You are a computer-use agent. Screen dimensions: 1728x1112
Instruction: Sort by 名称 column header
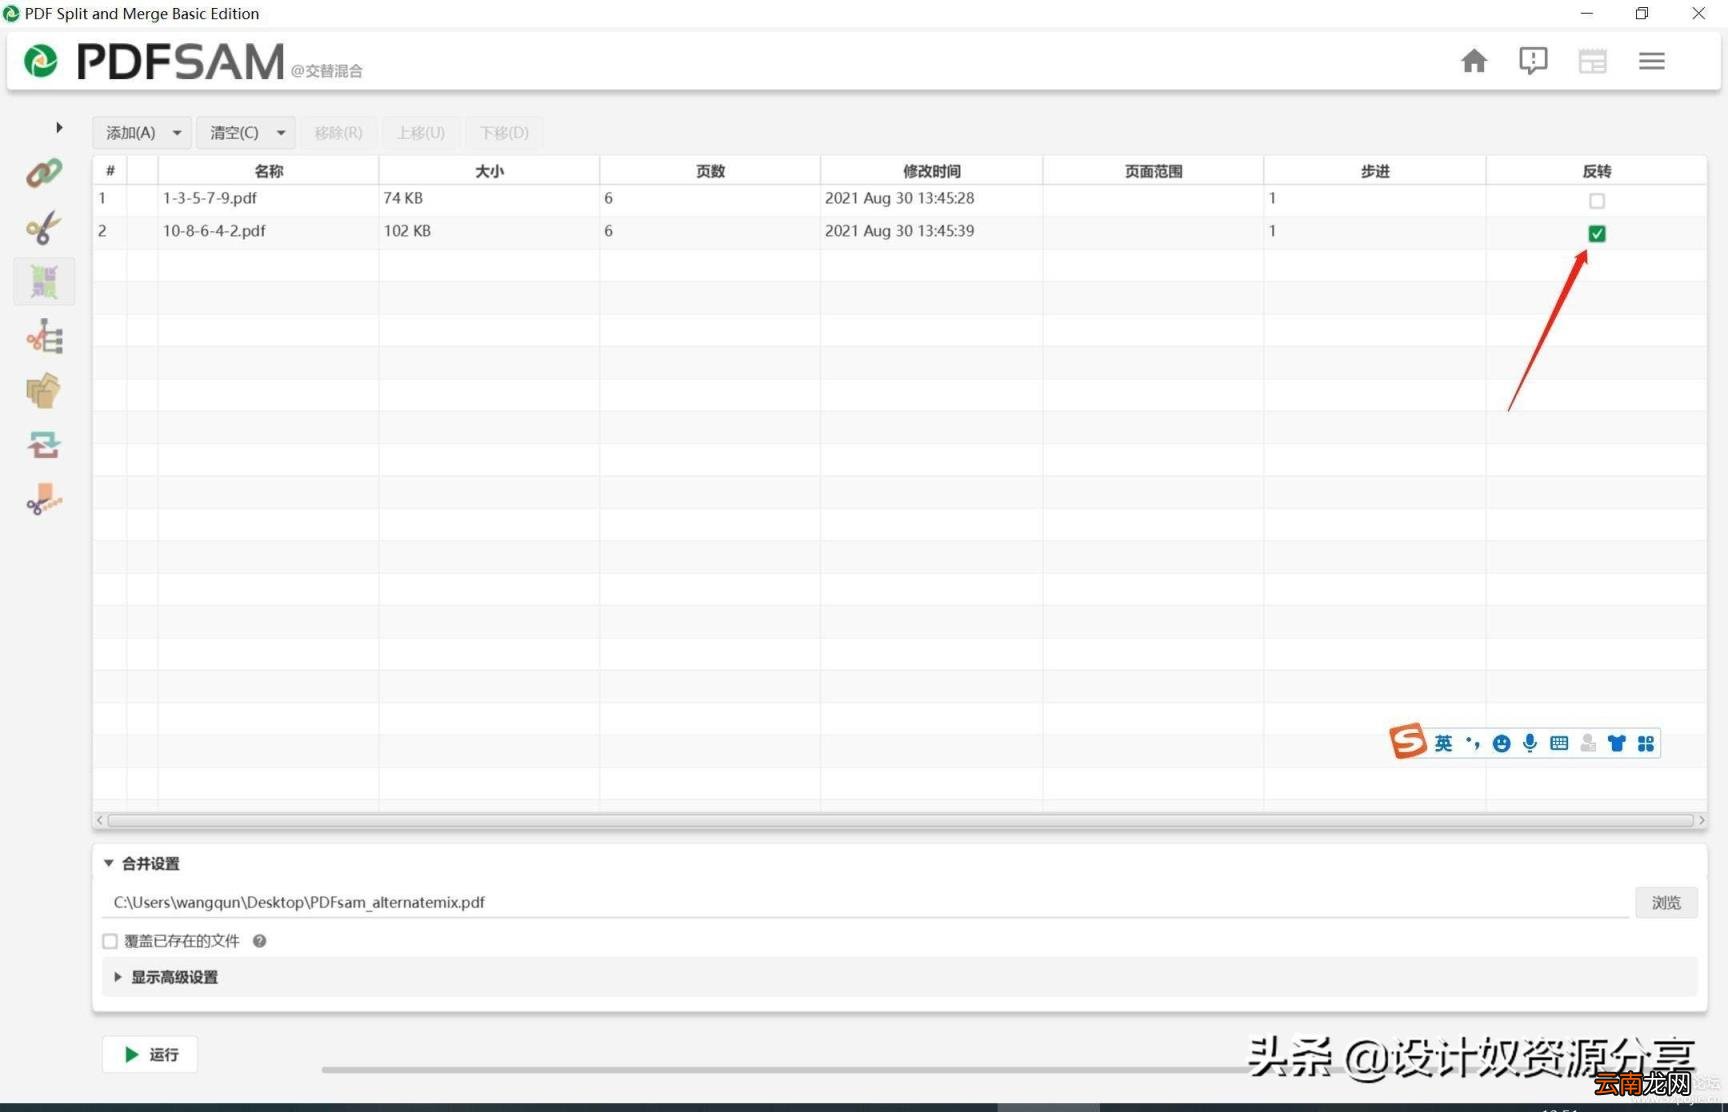pos(268,171)
